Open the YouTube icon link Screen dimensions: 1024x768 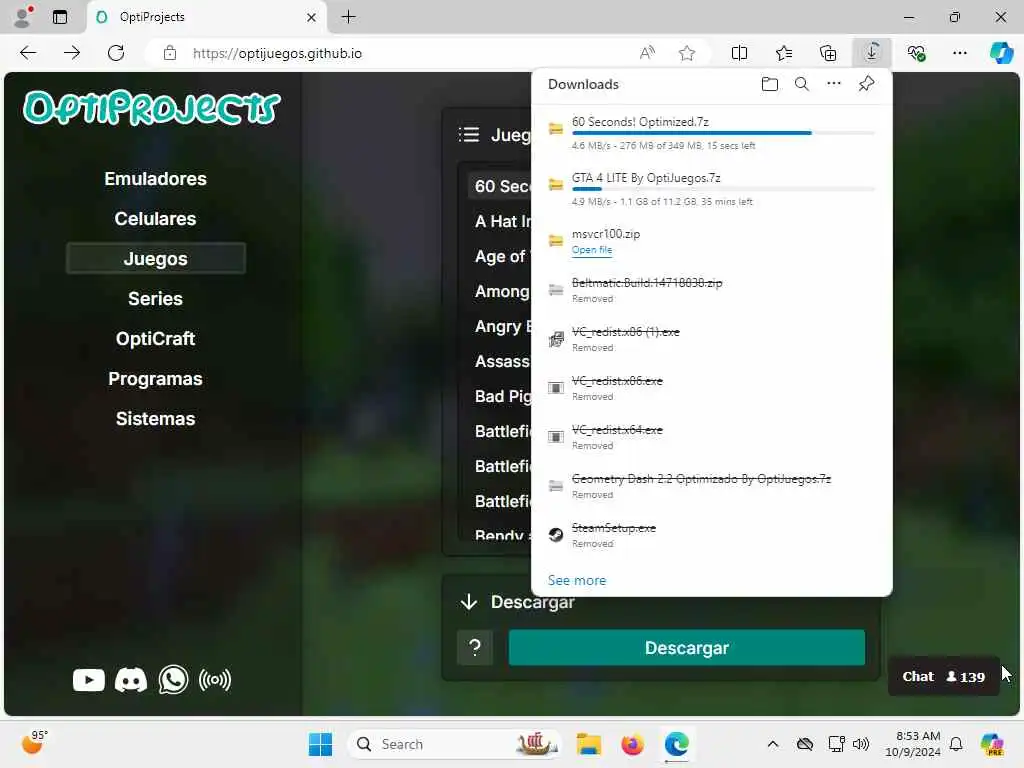[89, 680]
